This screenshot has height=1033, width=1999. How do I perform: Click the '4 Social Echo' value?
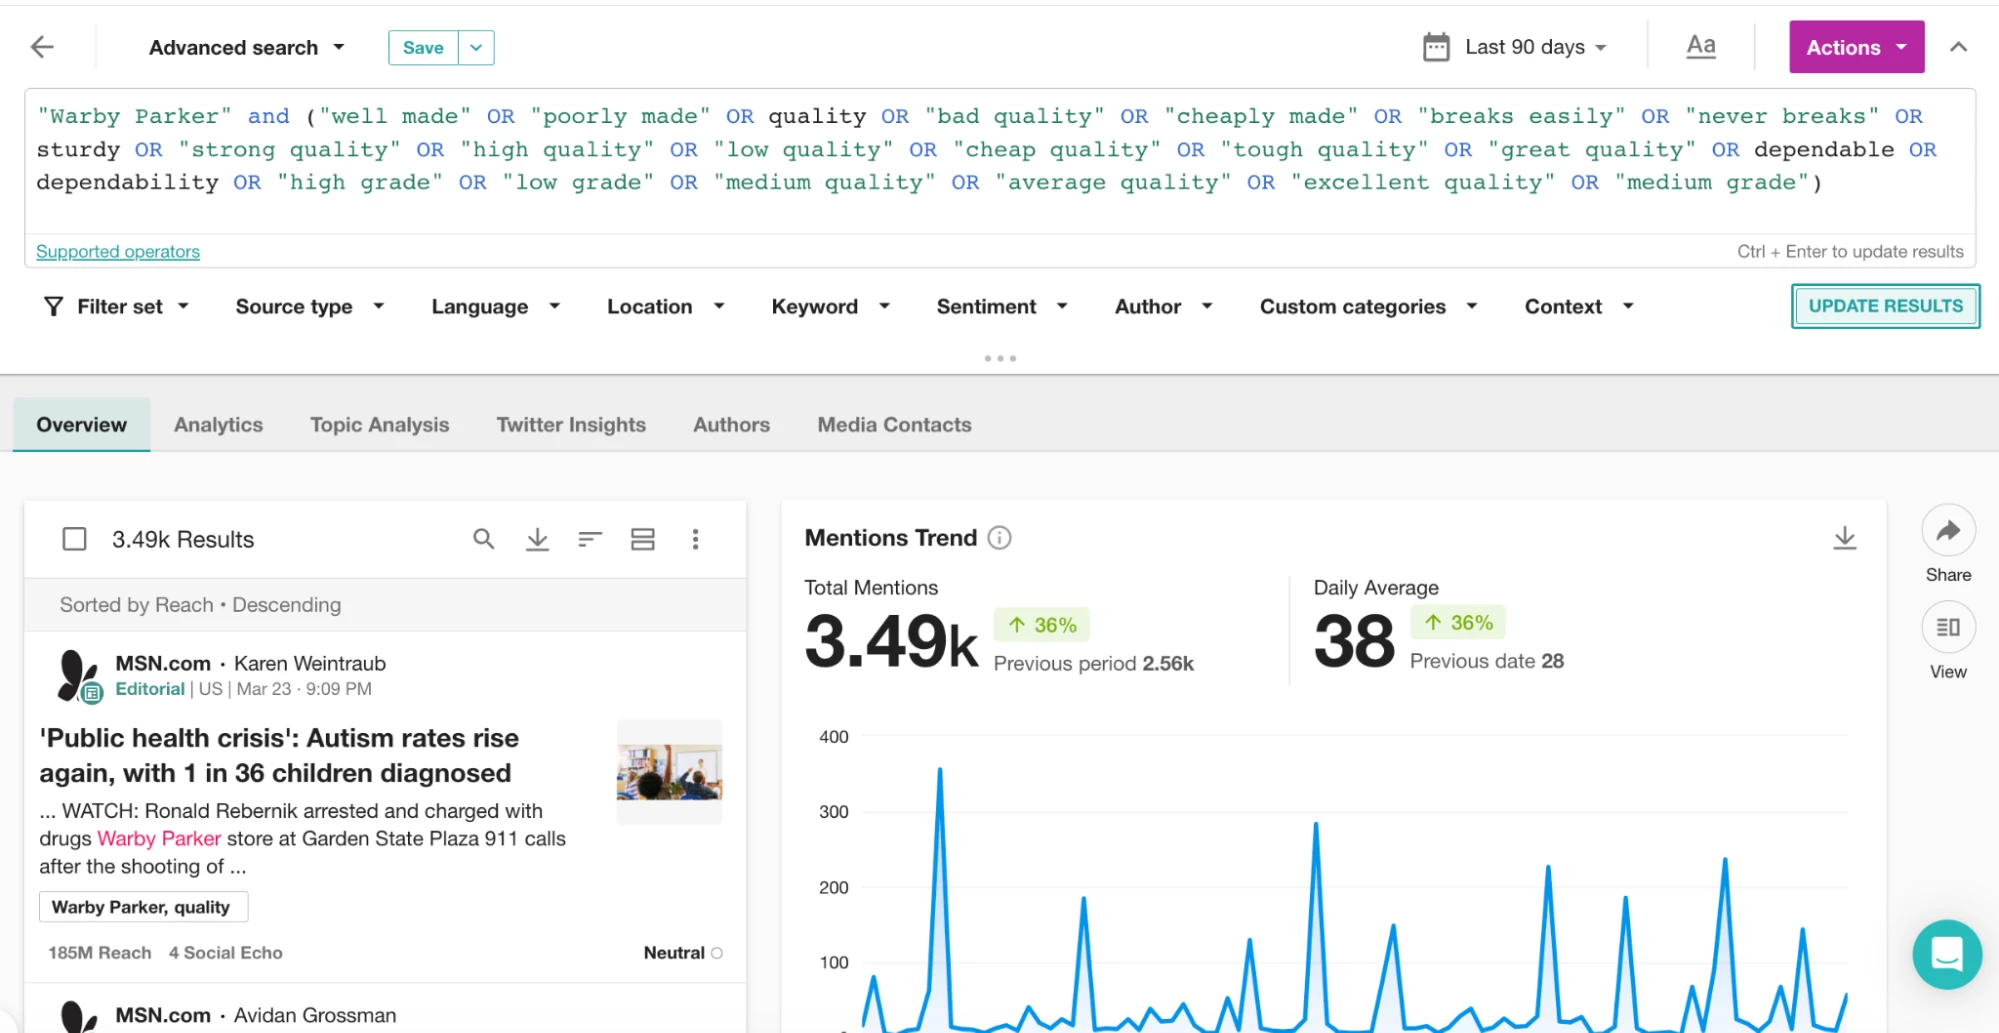coord(226,953)
